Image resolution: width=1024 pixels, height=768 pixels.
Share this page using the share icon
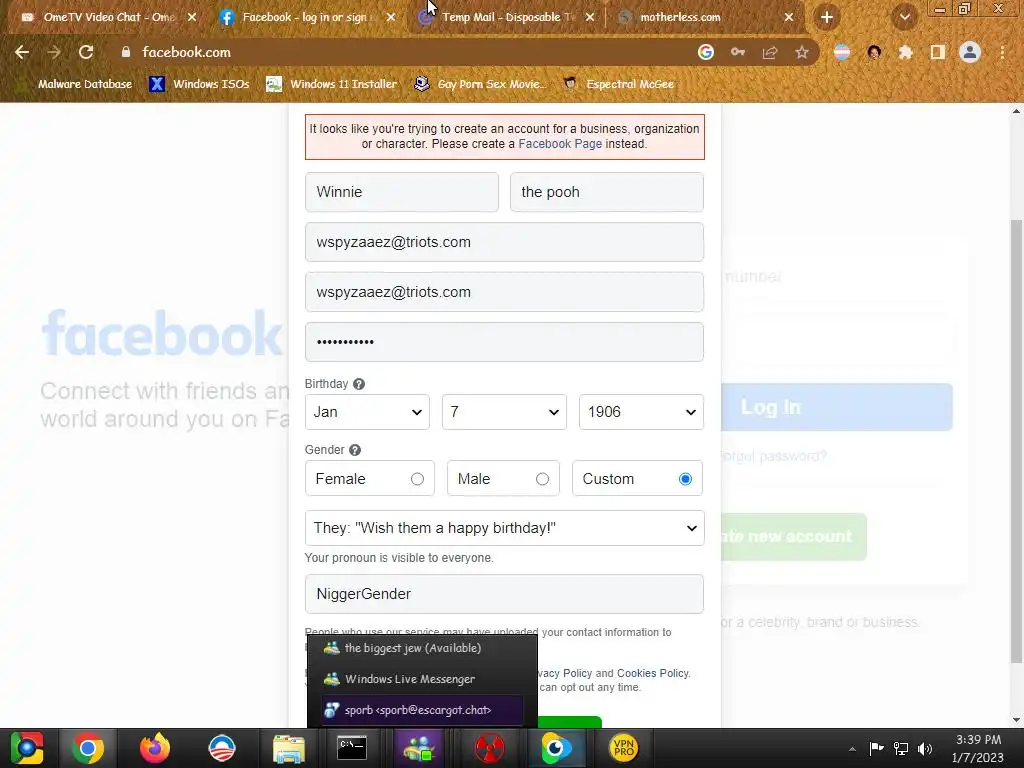[770, 52]
